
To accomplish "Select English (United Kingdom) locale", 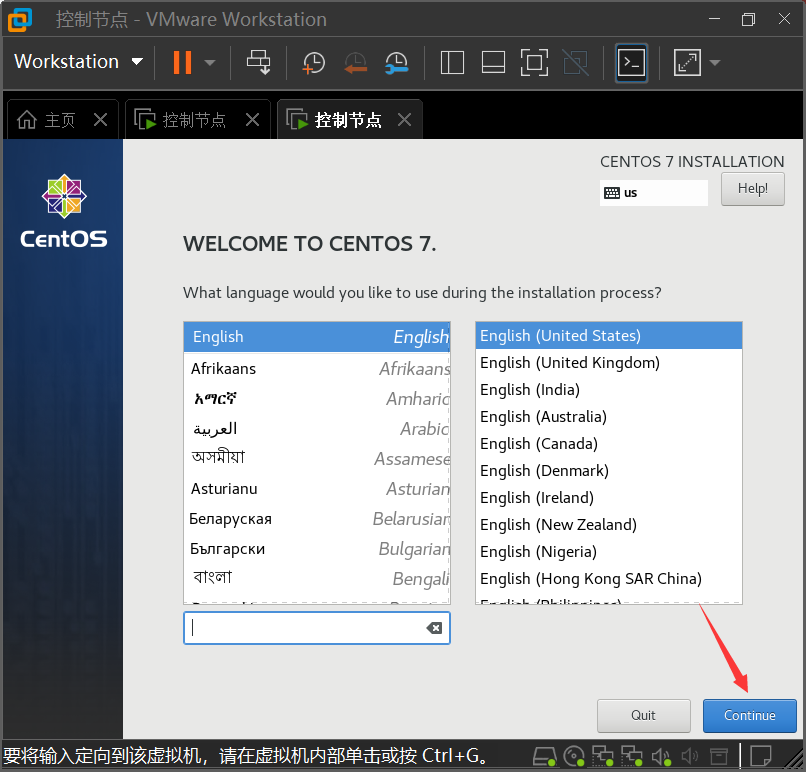I will 609,363.
